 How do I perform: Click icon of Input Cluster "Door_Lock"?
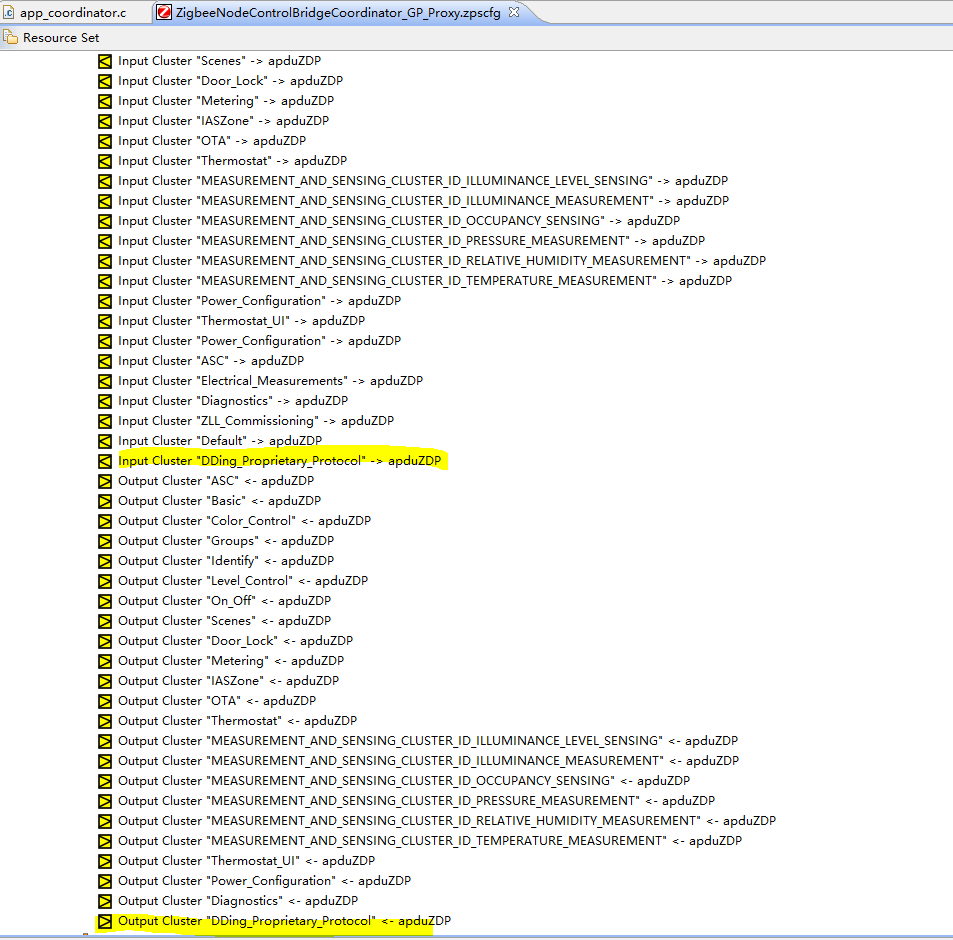pyautogui.click(x=105, y=81)
